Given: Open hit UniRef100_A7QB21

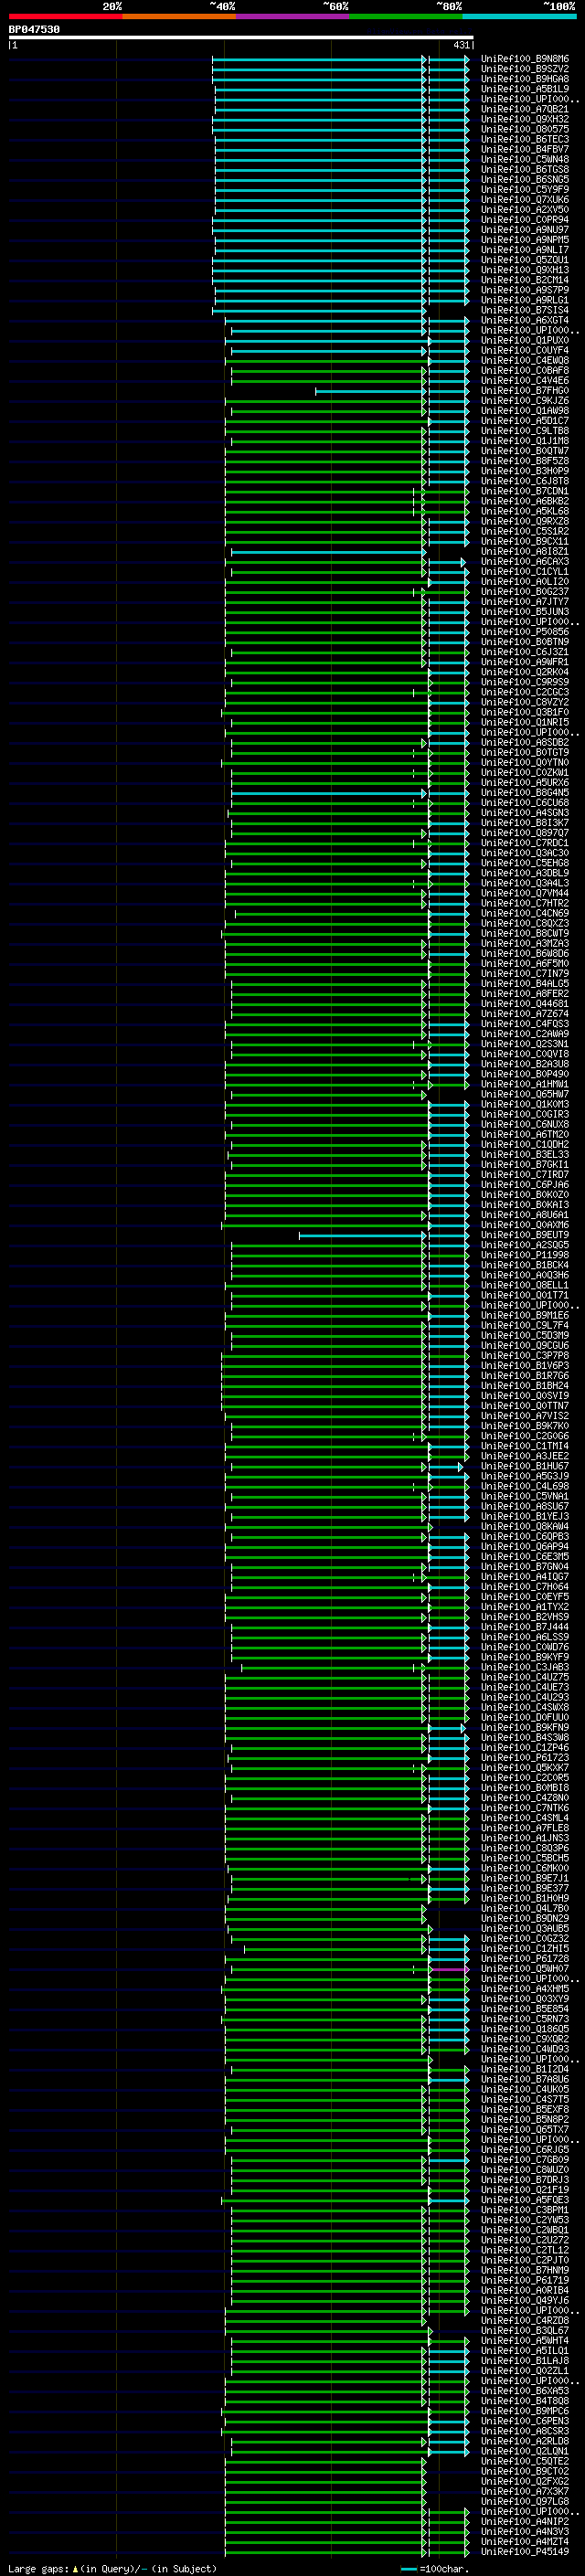Looking at the screenshot, I should (525, 109).
